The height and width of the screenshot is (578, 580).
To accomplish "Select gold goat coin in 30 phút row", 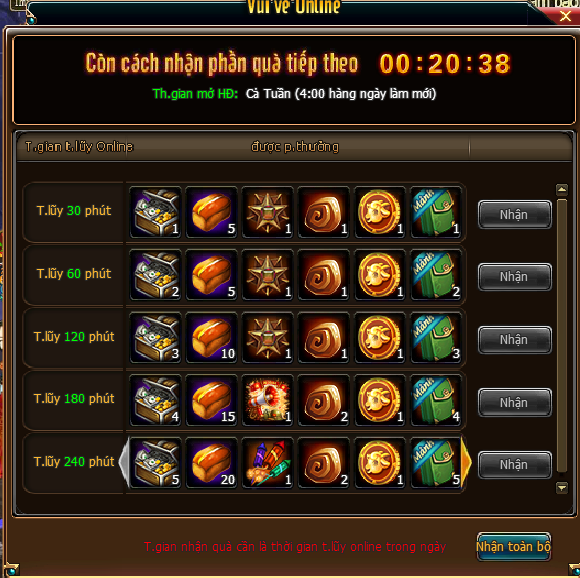I will coord(380,212).
